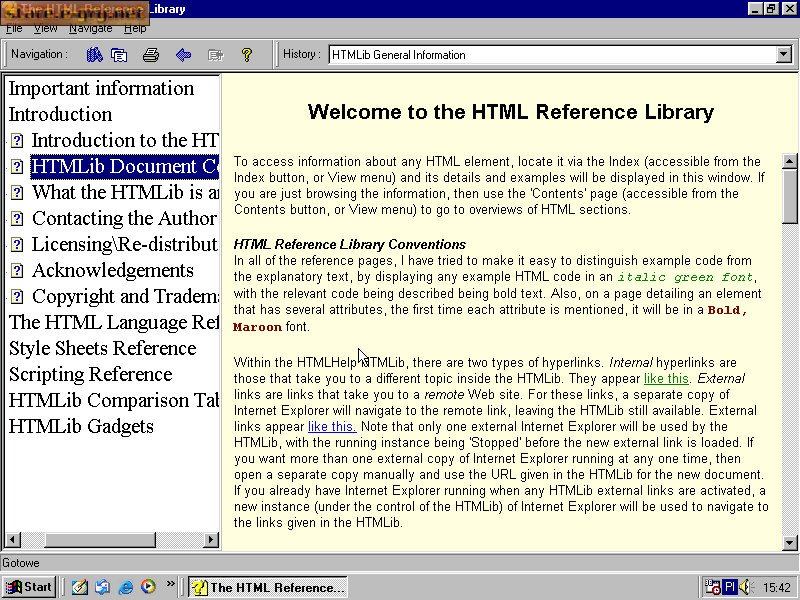Open the View menu
Image resolution: width=800 pixels, height=600 pixels.
(x=45, y=29)
